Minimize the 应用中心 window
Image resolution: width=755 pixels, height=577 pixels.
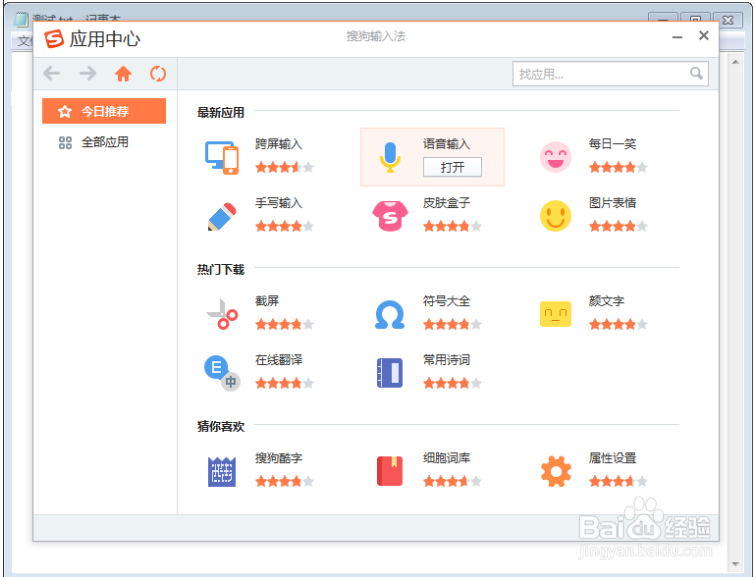tap(677, 37)
